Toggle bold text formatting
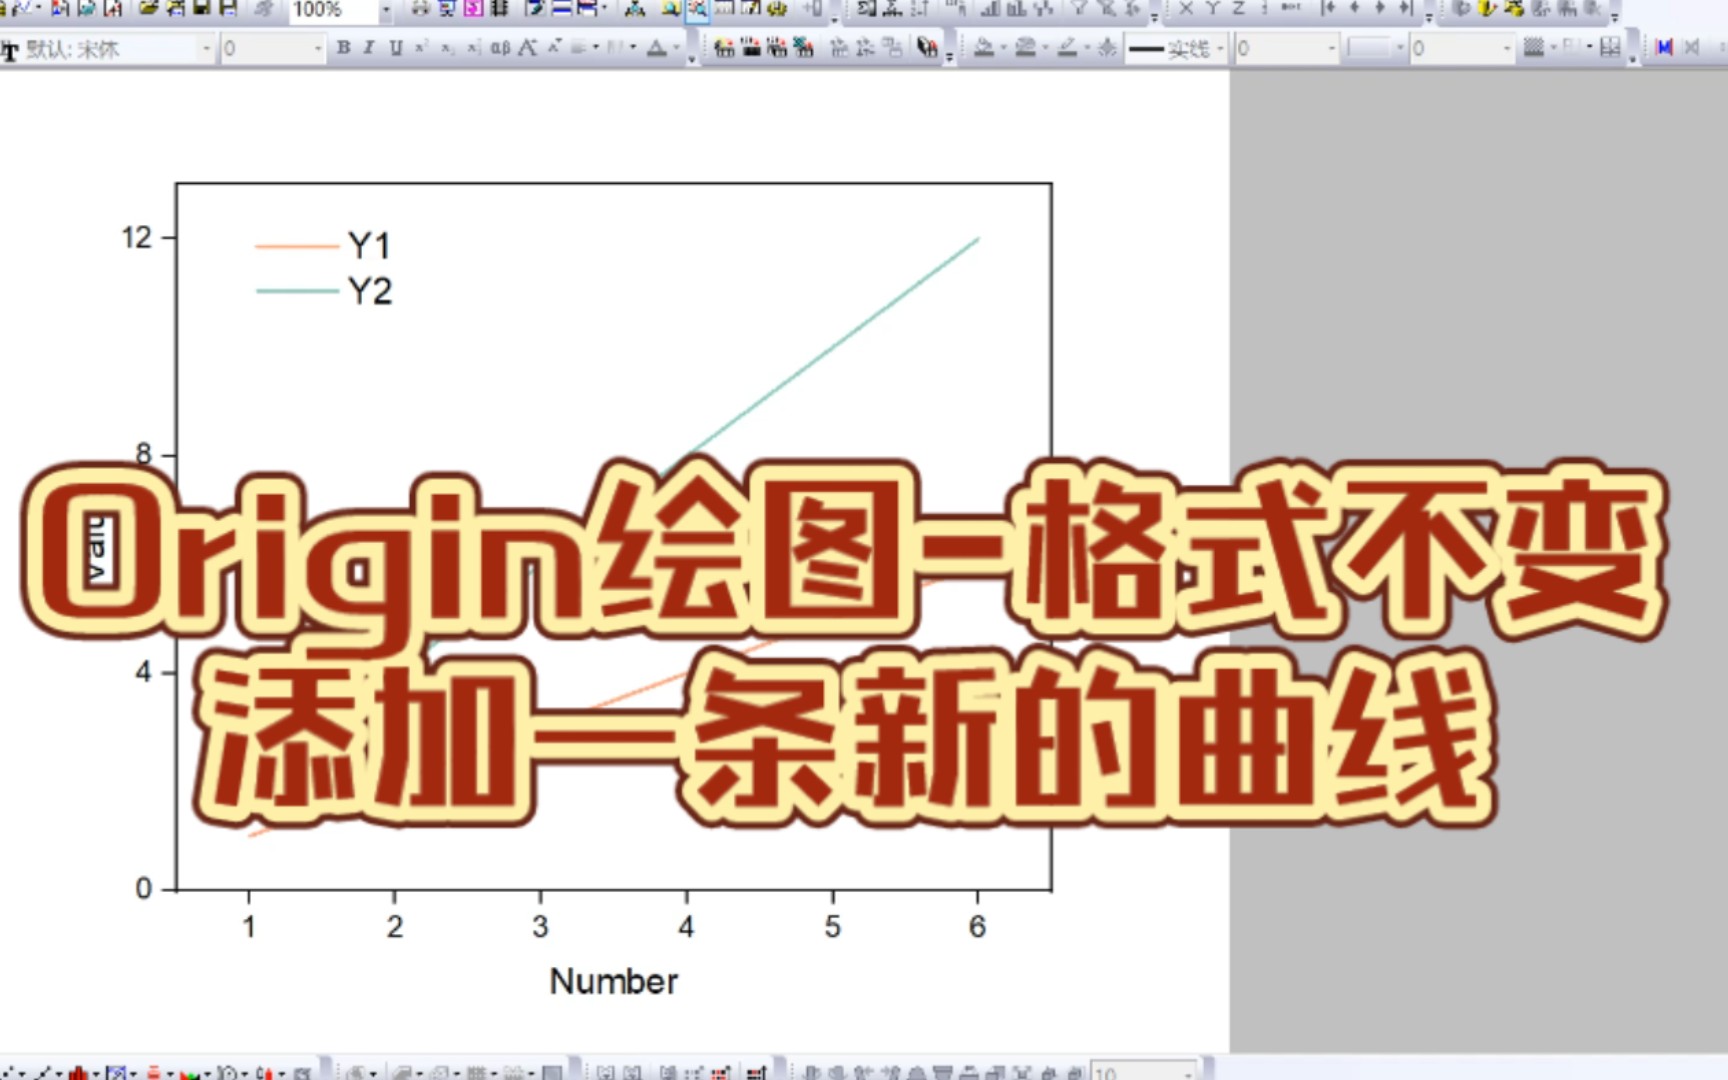The width and height of the screenshot is (1728, 1080). click(341, 47)
